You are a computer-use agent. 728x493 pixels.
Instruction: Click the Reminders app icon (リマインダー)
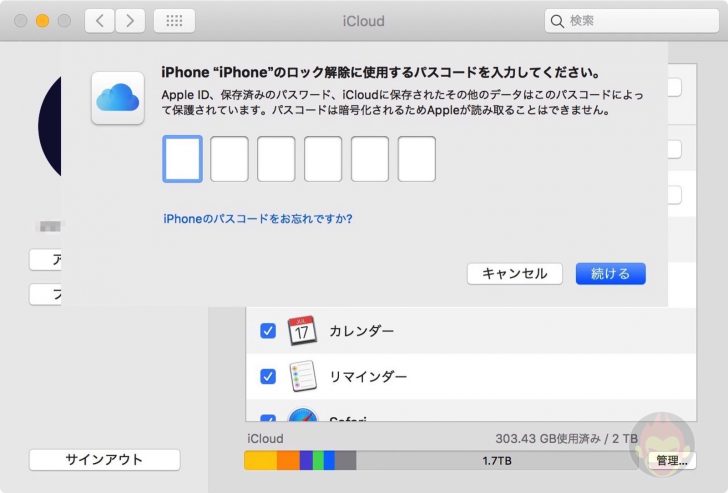302,377
